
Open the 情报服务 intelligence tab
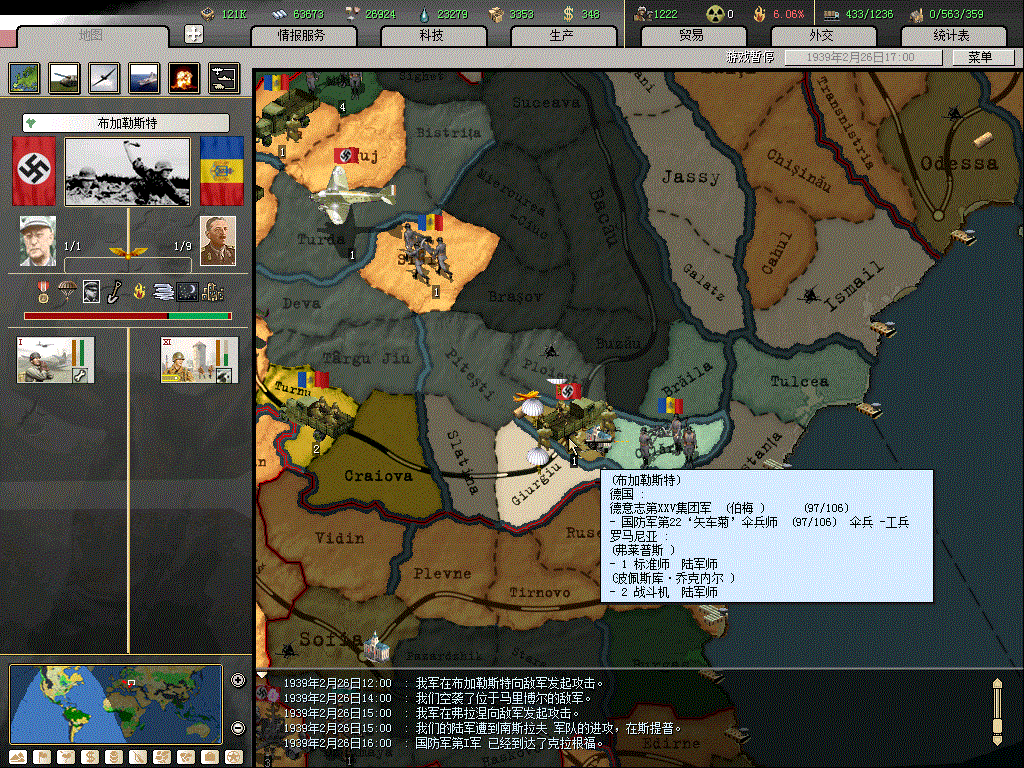pos(302,35)
